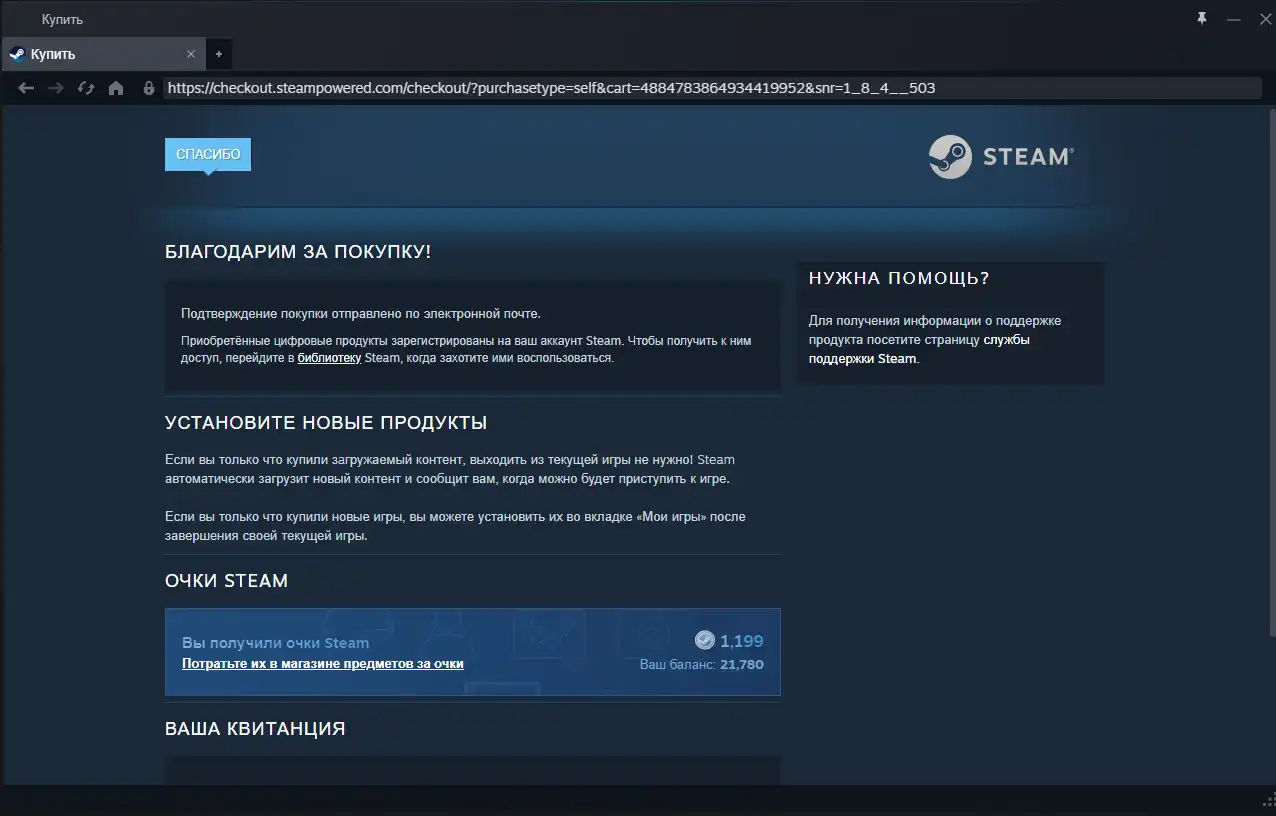Click the vertical page scrollbar

pyautogui.click(x=1271, y=370)
